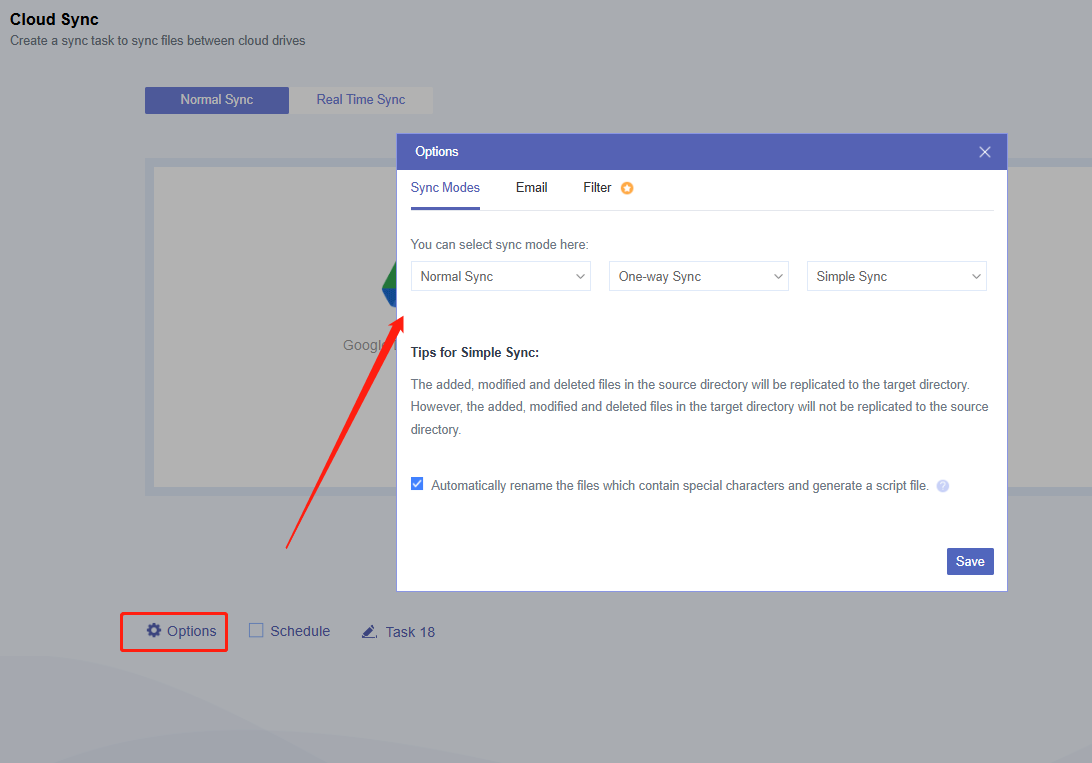
Task: Save the sync options
Action: tap(969, 561)
